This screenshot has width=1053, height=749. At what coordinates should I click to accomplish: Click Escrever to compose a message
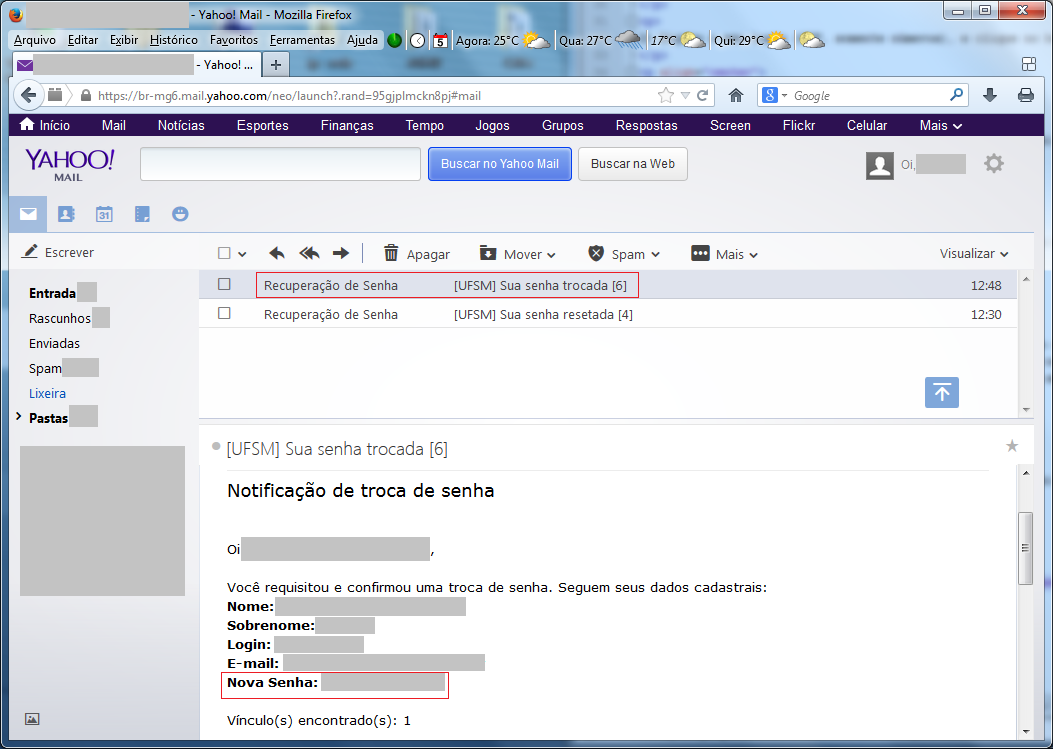click(x=58, y=252)
